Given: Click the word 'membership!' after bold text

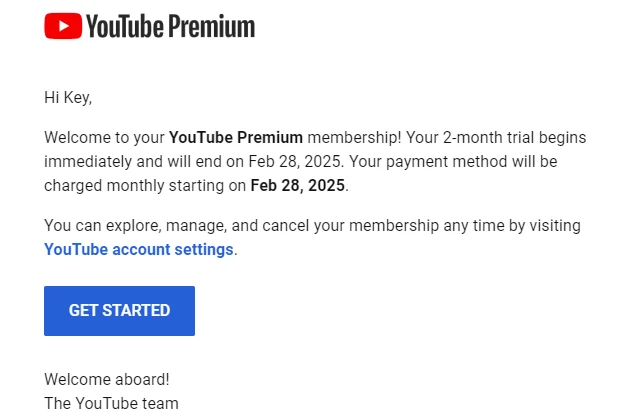Looking at the screenshot, I should 354,138.
